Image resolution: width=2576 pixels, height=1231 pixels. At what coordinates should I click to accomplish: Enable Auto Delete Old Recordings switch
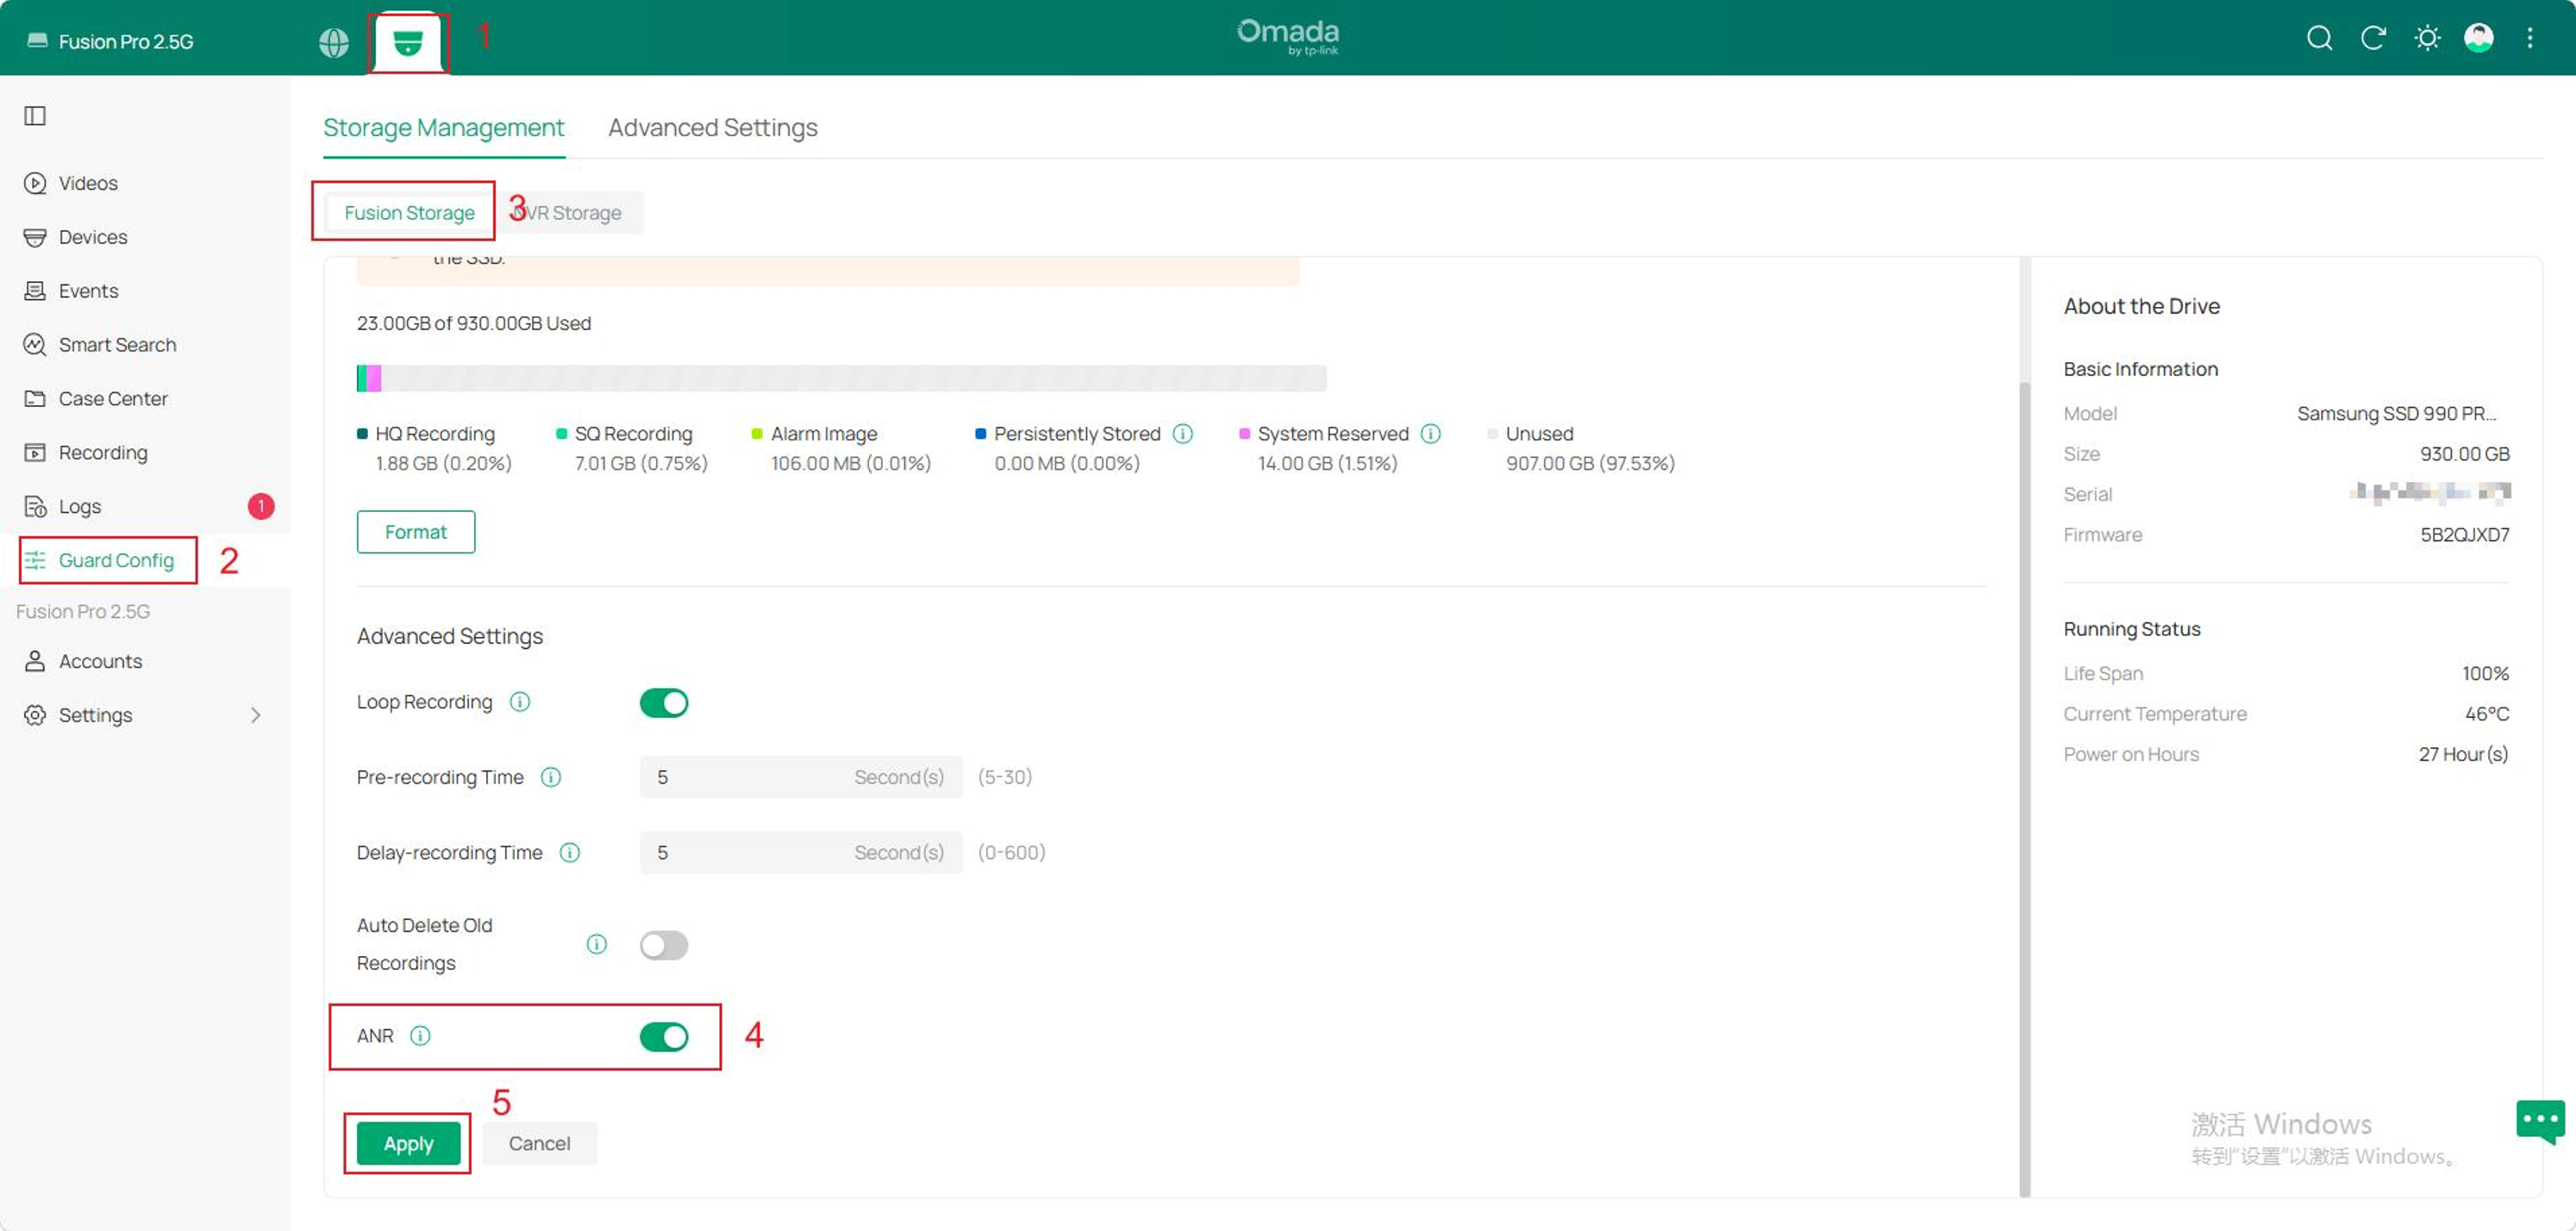[664, 945]
